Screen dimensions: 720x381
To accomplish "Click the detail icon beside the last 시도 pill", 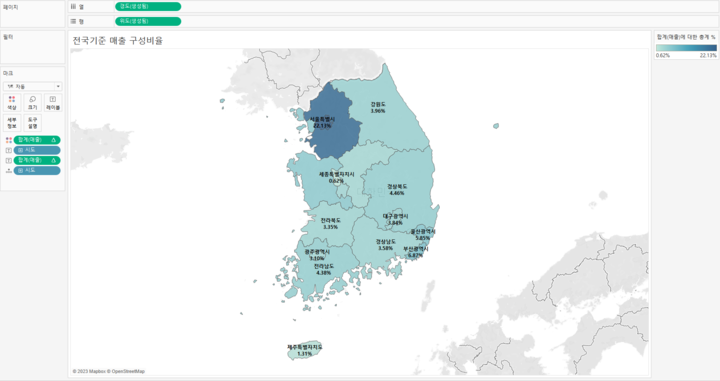I will coord(8,171).
